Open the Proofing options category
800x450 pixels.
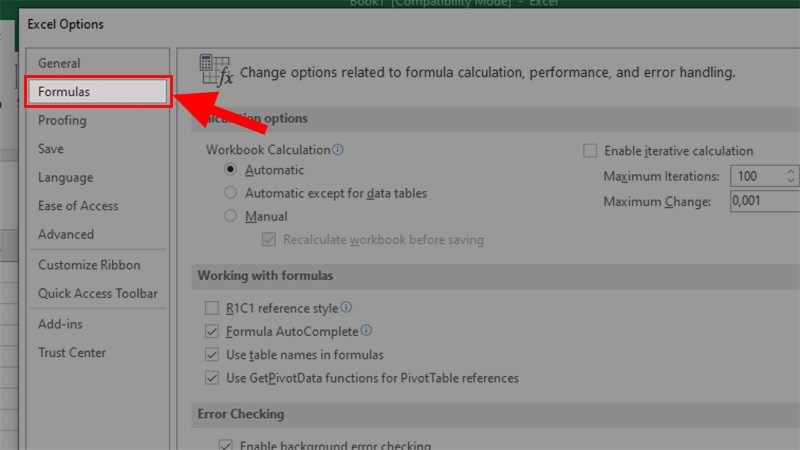point(62,120)
